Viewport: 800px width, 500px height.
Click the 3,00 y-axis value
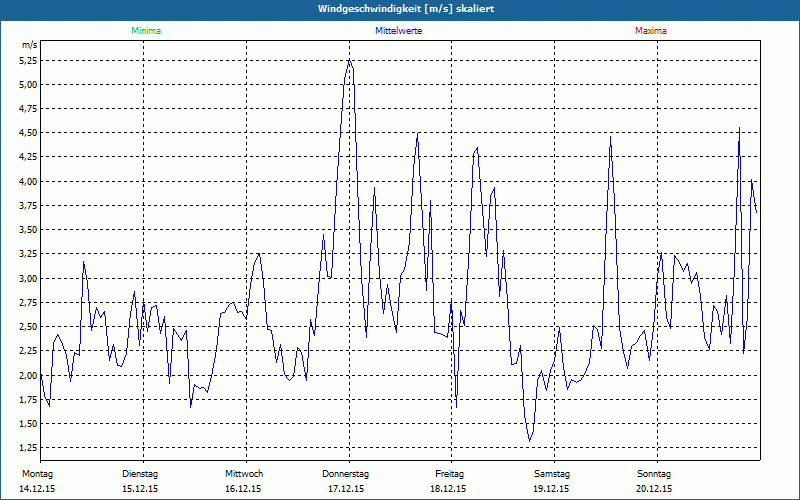29,279
